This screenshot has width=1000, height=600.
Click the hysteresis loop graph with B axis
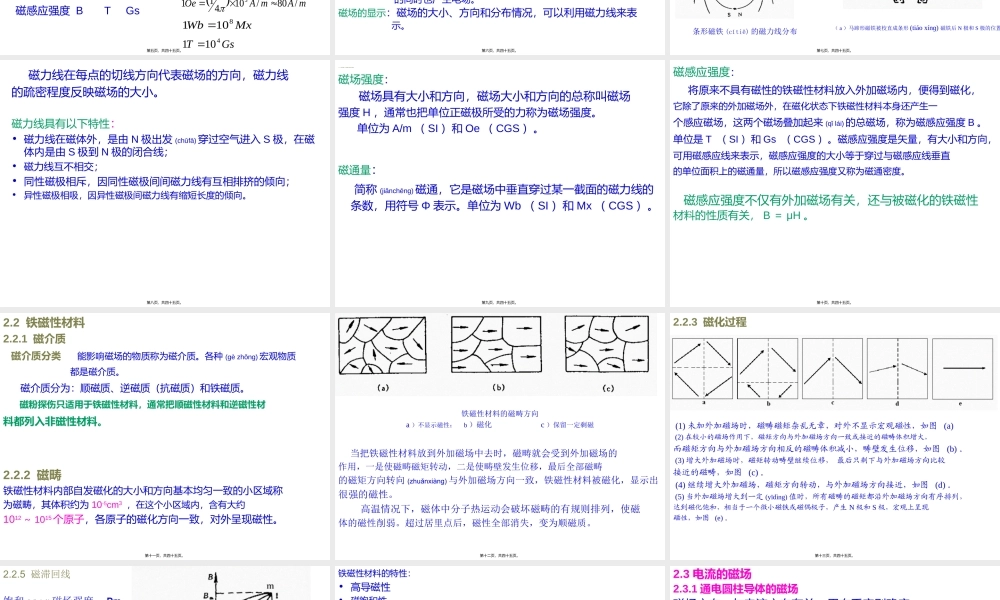(x=221, y=583)
